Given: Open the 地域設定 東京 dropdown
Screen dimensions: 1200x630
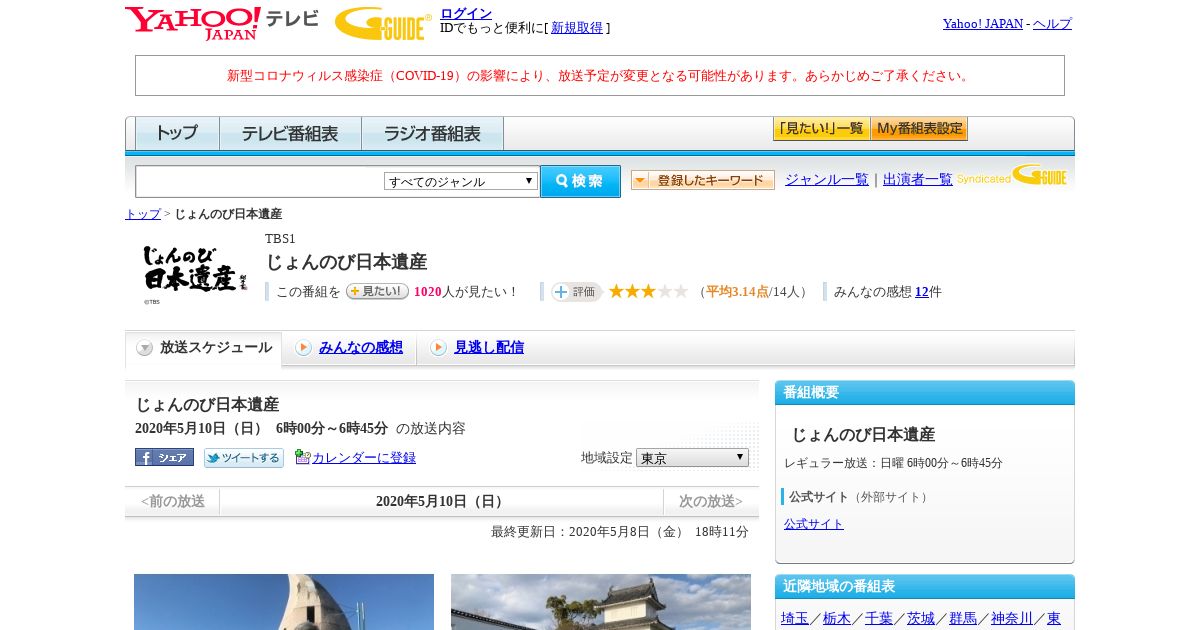Looking at the screenshot, I should [692, 457].
